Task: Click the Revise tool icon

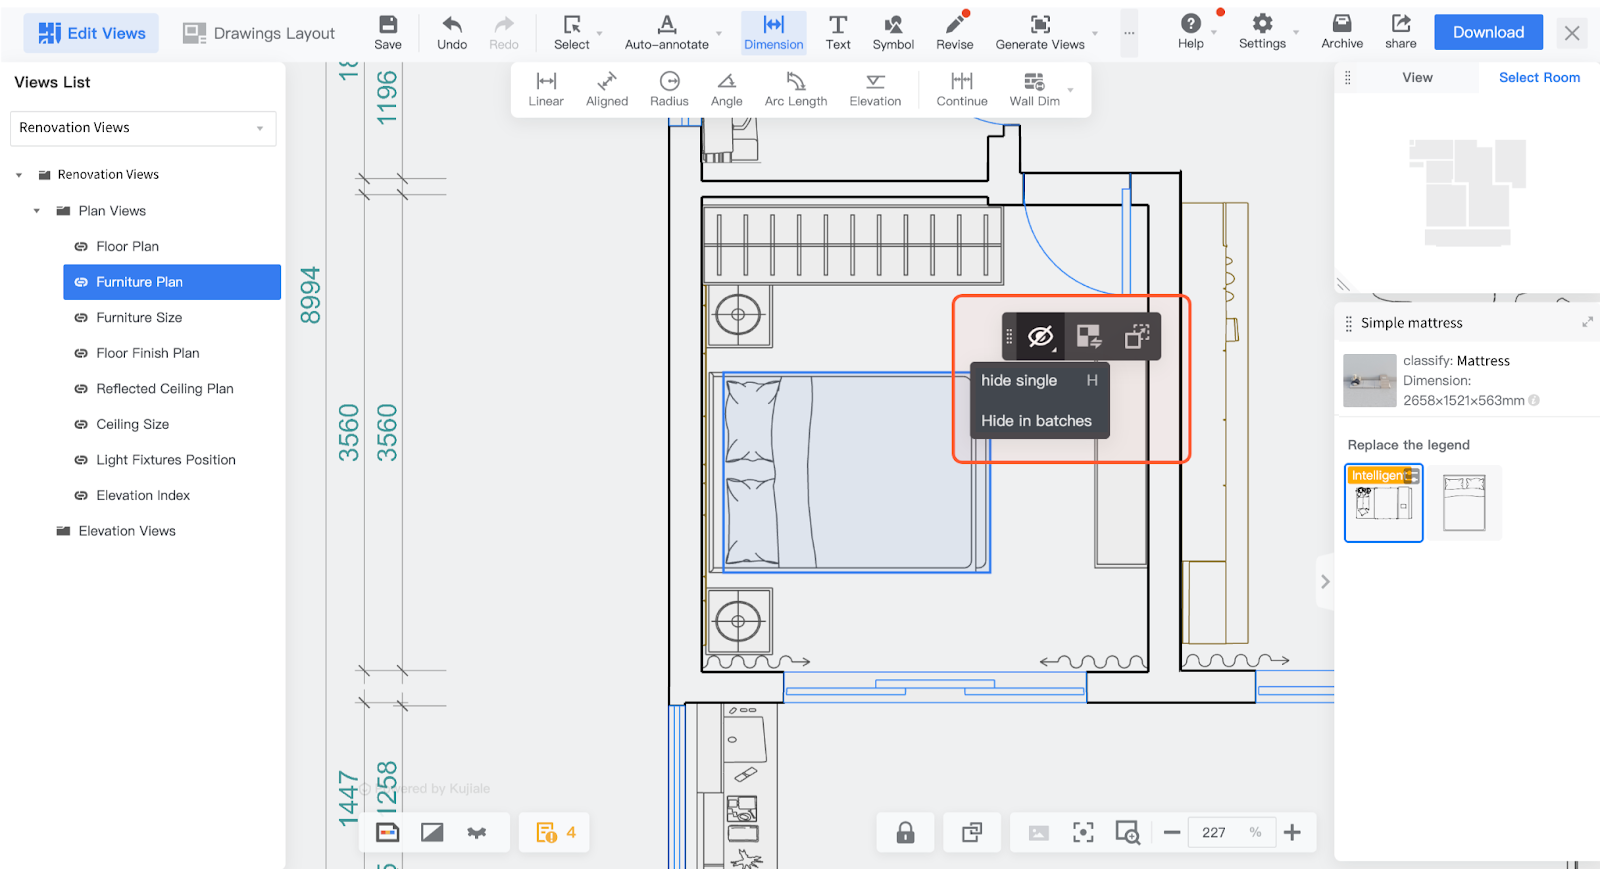Action: click(x=954, y=32)
